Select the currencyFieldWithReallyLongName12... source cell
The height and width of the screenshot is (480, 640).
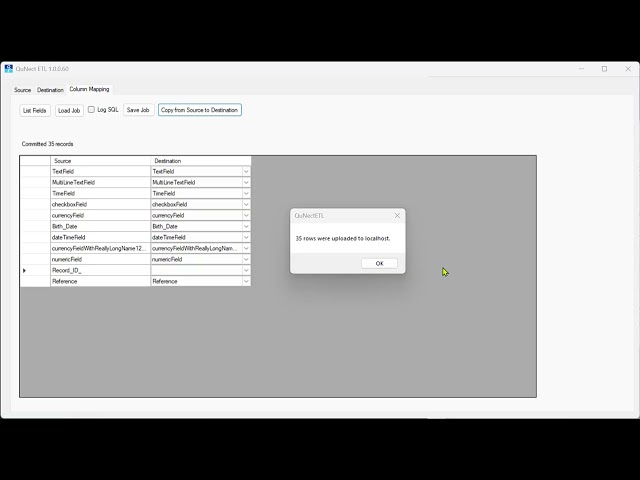click(100, 248)
